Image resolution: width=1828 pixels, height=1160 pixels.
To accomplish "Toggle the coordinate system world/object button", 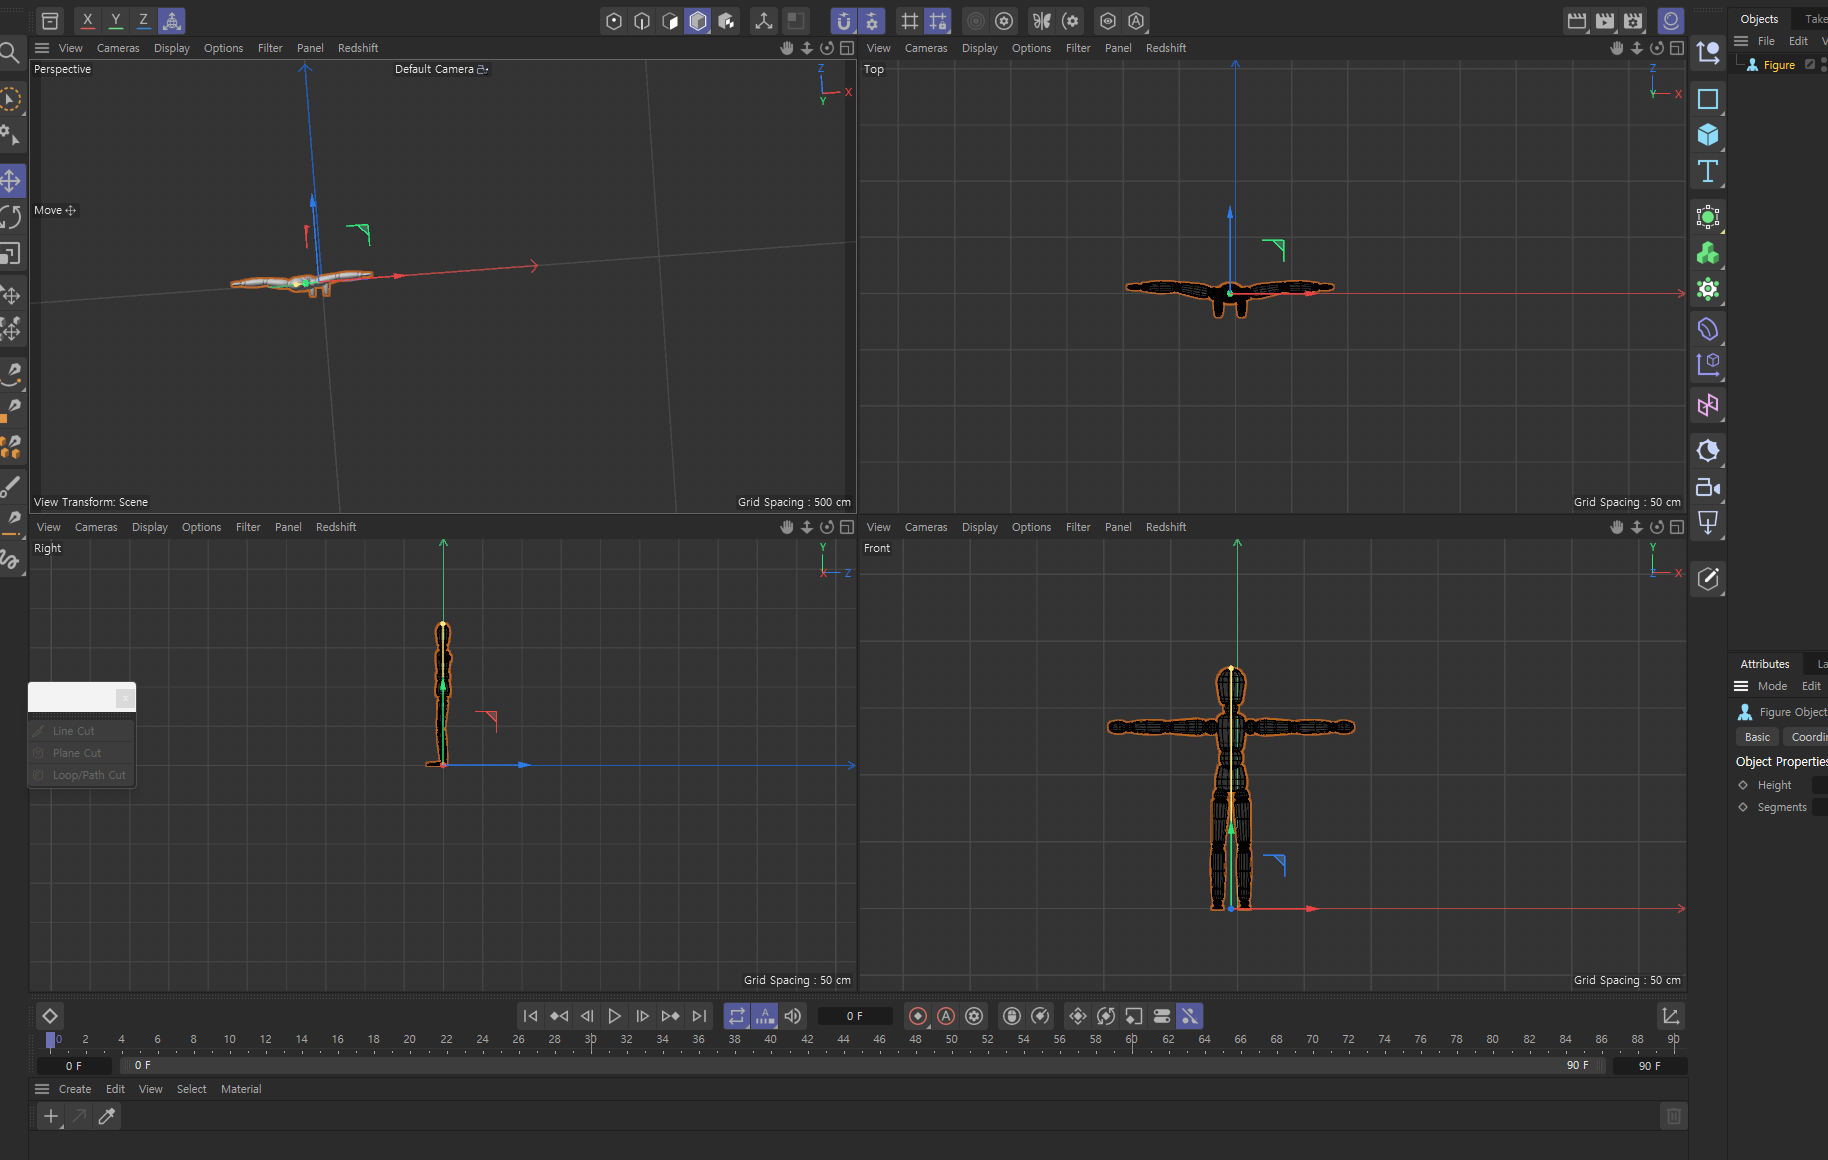I will [x=172, y=20].
